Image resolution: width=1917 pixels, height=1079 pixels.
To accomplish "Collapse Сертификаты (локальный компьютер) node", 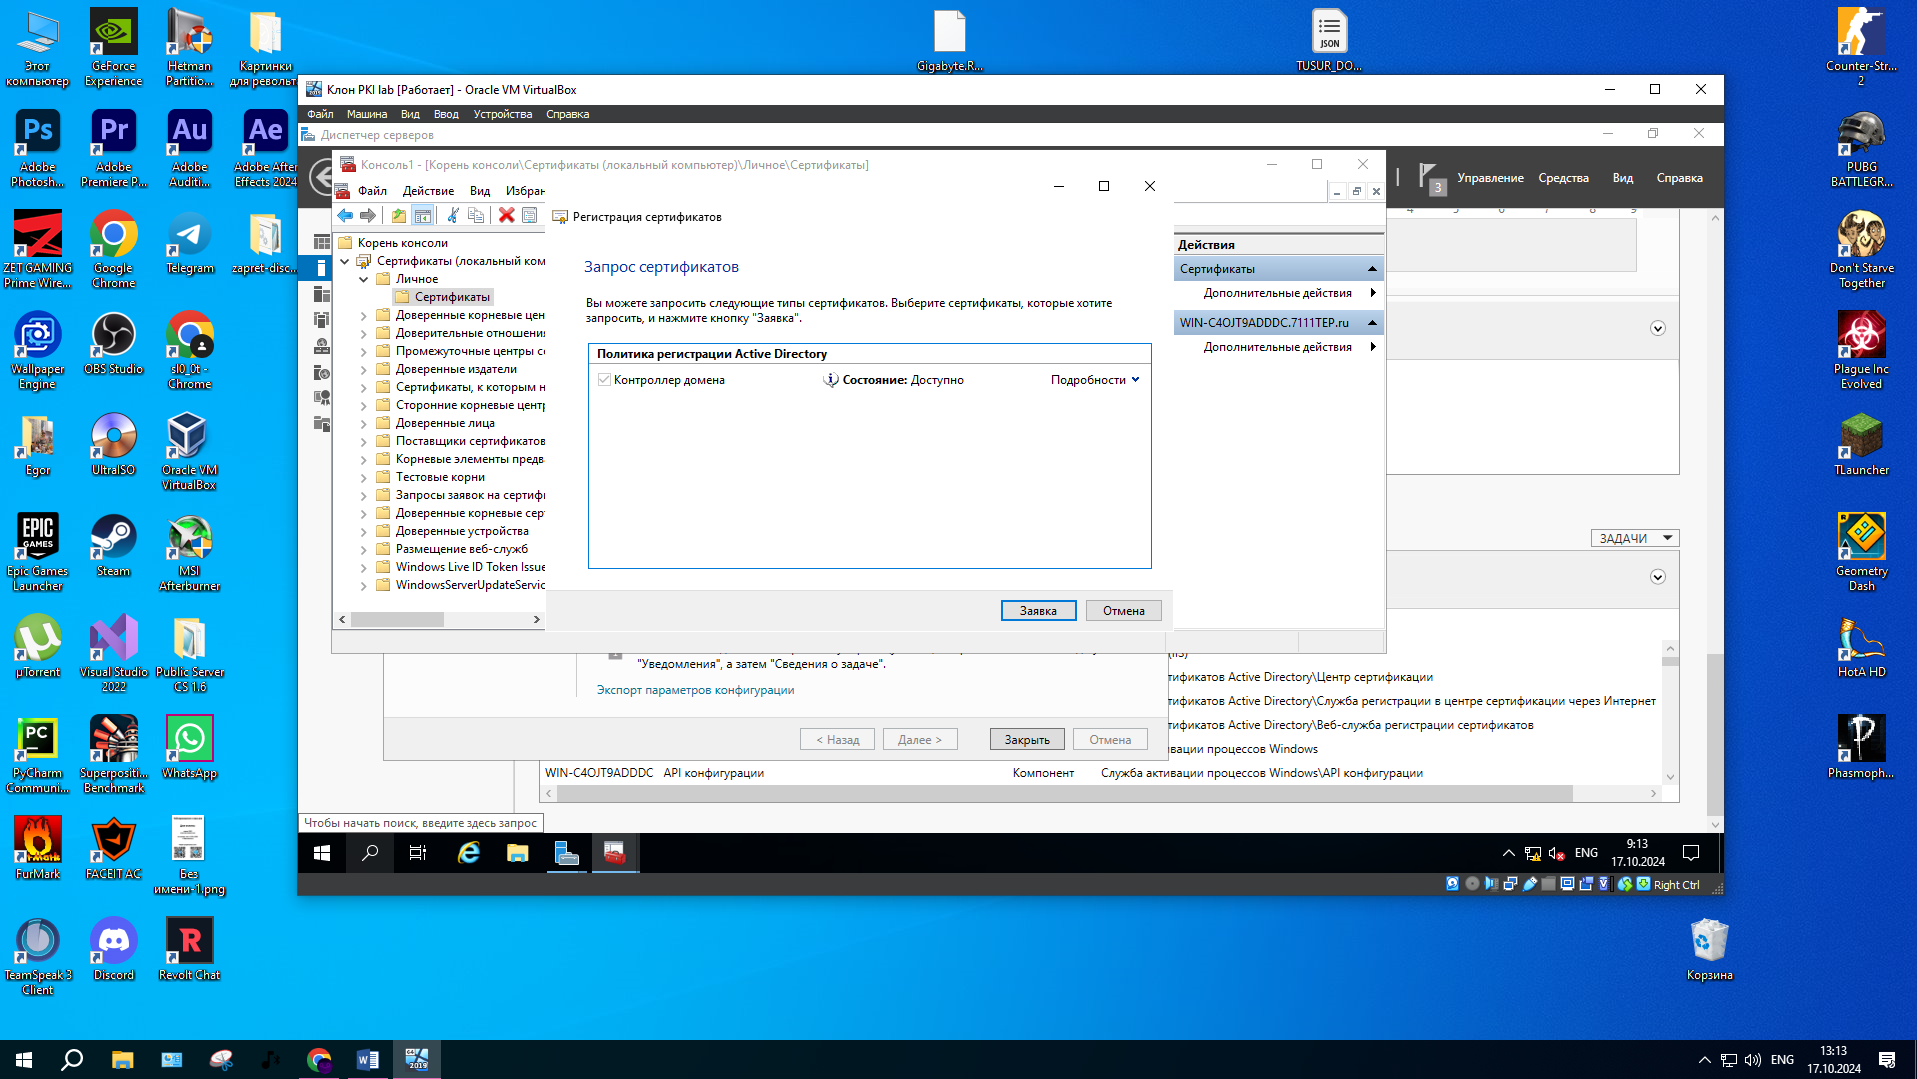I will point(345,261).
